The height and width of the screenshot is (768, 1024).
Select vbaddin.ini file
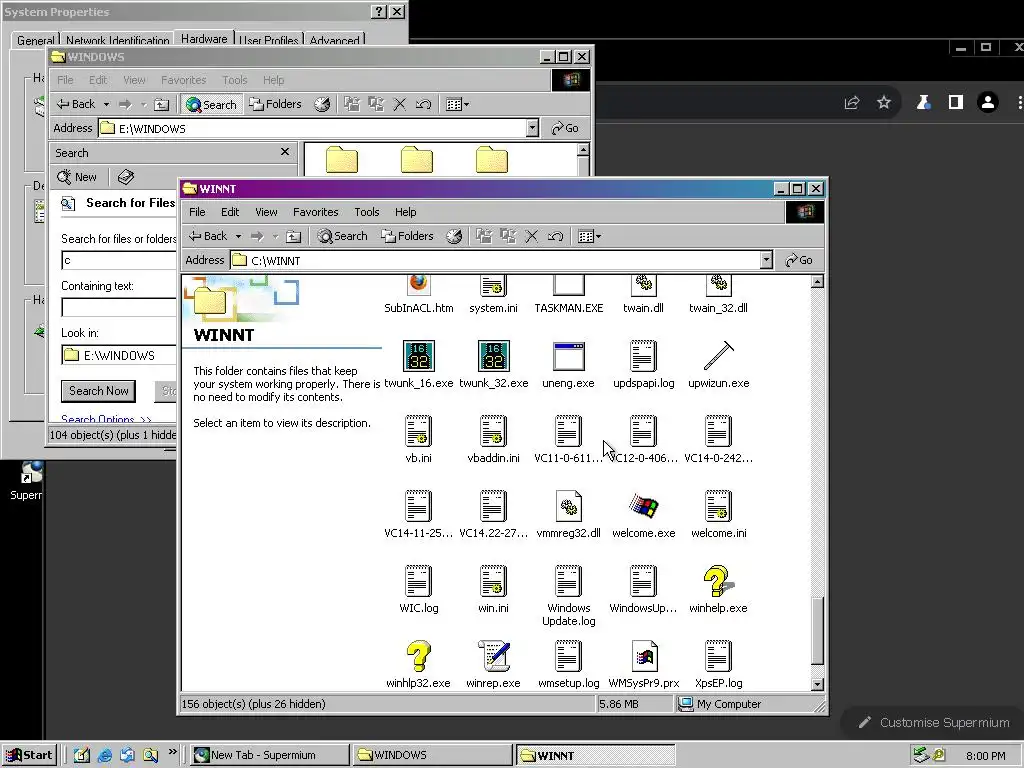pyautogui.click(x=493, y=439)
